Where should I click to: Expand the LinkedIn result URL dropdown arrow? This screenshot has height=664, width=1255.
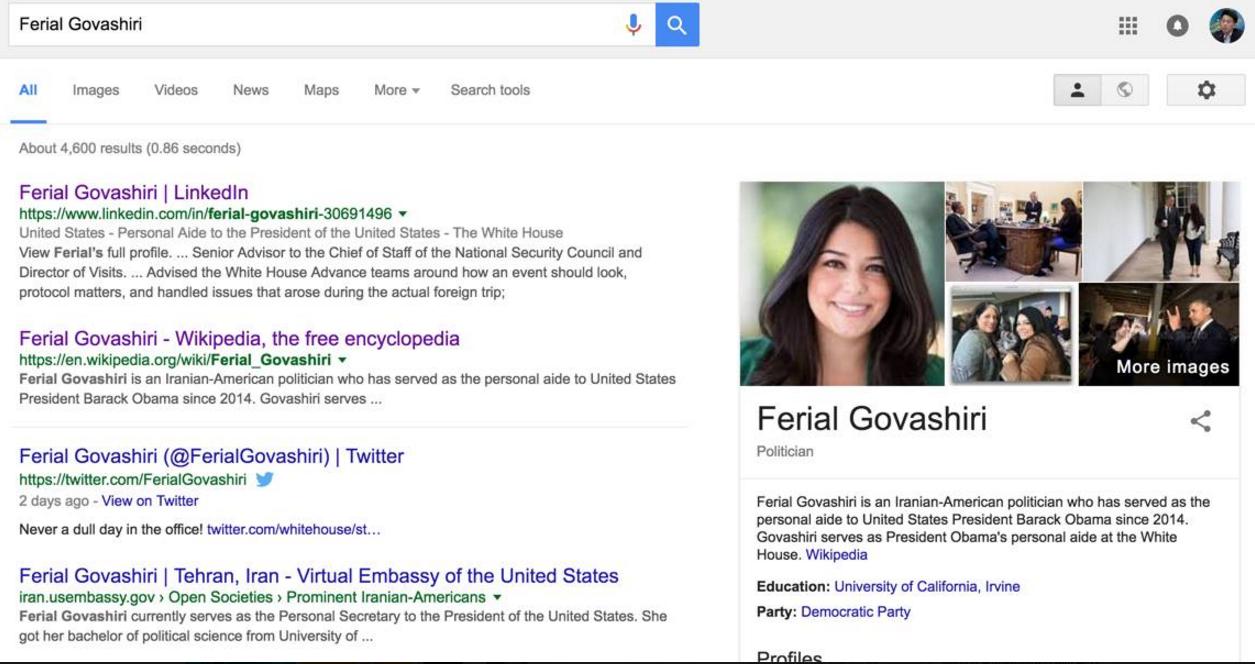pyautogui.click(x=403, y=214)
